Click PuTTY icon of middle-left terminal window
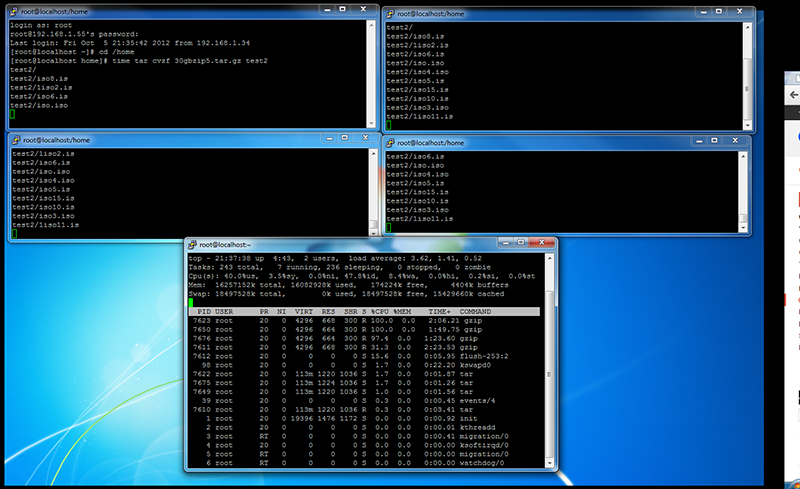The height and width of the screenshot is (489, 800). [15, 140]
